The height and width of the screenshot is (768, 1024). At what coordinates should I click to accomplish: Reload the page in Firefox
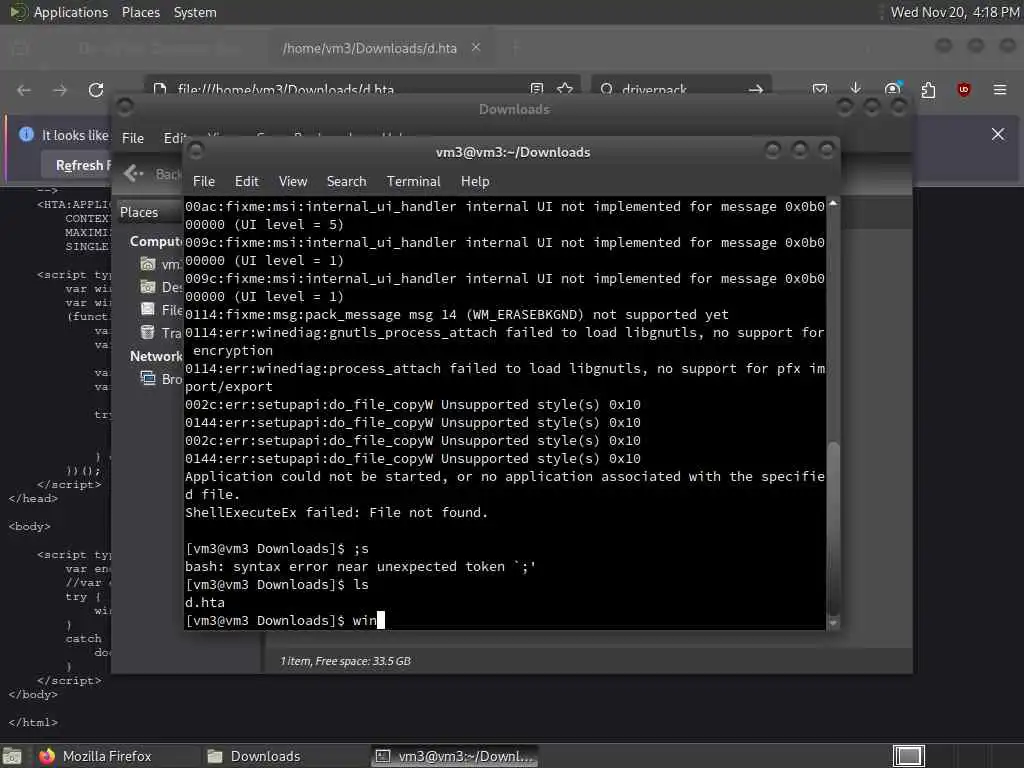(96, 90)
